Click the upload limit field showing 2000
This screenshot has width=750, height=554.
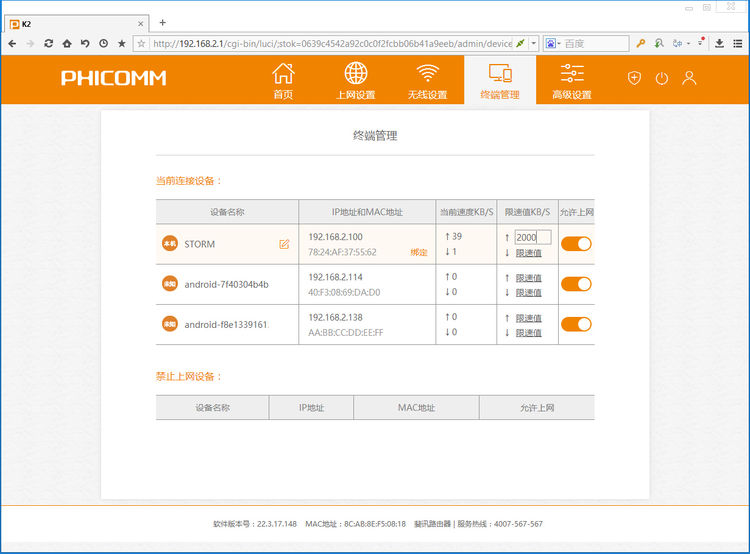coord(532,237)
